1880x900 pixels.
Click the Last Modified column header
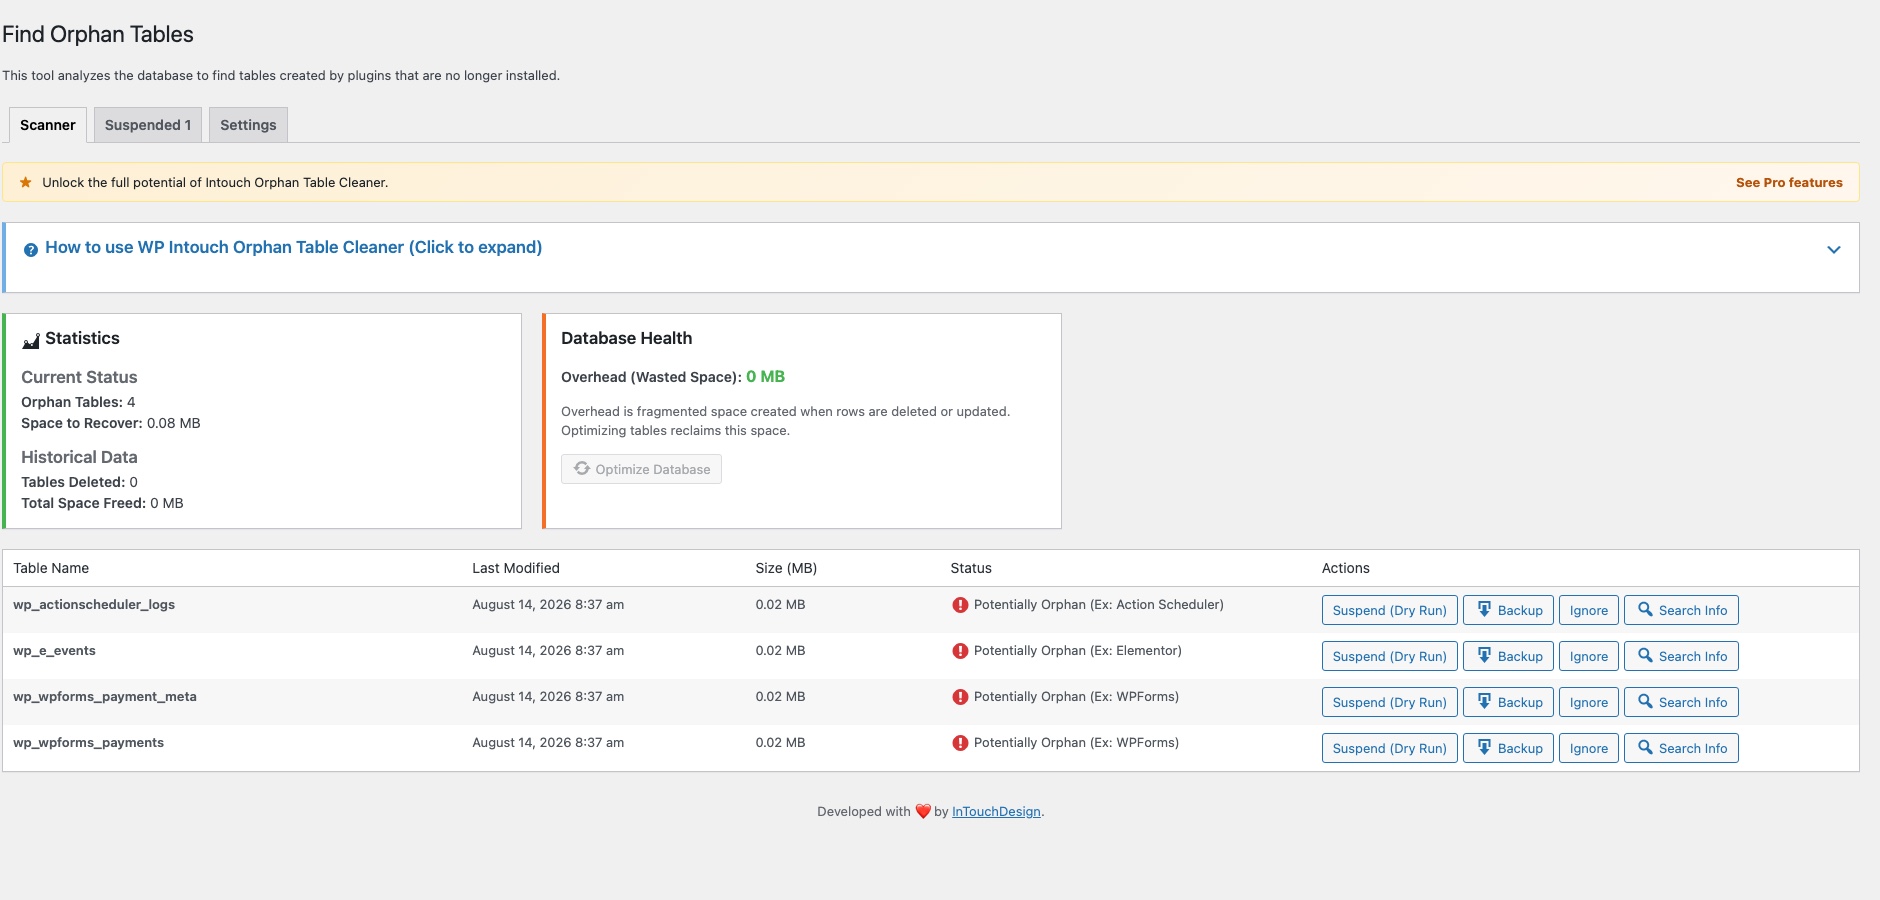click(x=516, y=568)
